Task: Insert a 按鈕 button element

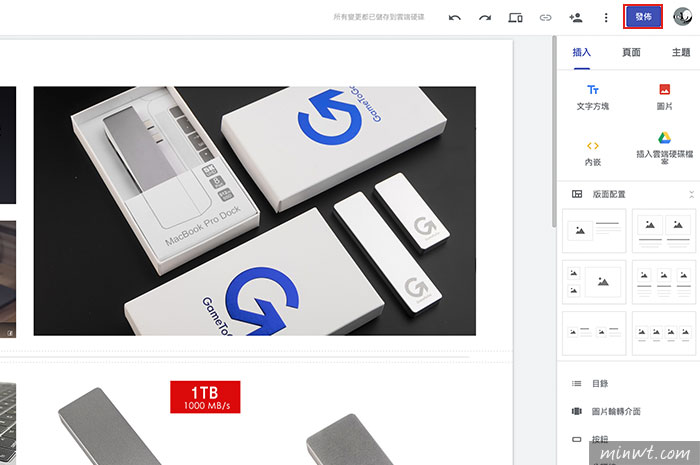Action: click(589, 439)
